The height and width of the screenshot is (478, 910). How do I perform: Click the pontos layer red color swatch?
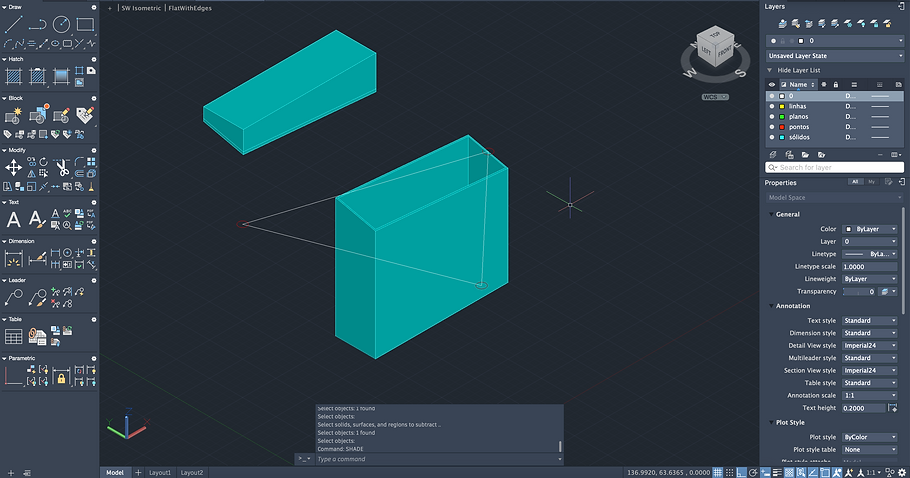782,127
